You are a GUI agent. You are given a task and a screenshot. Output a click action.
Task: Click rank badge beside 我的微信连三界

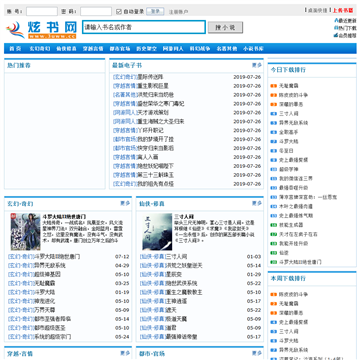tap(274, 179)
